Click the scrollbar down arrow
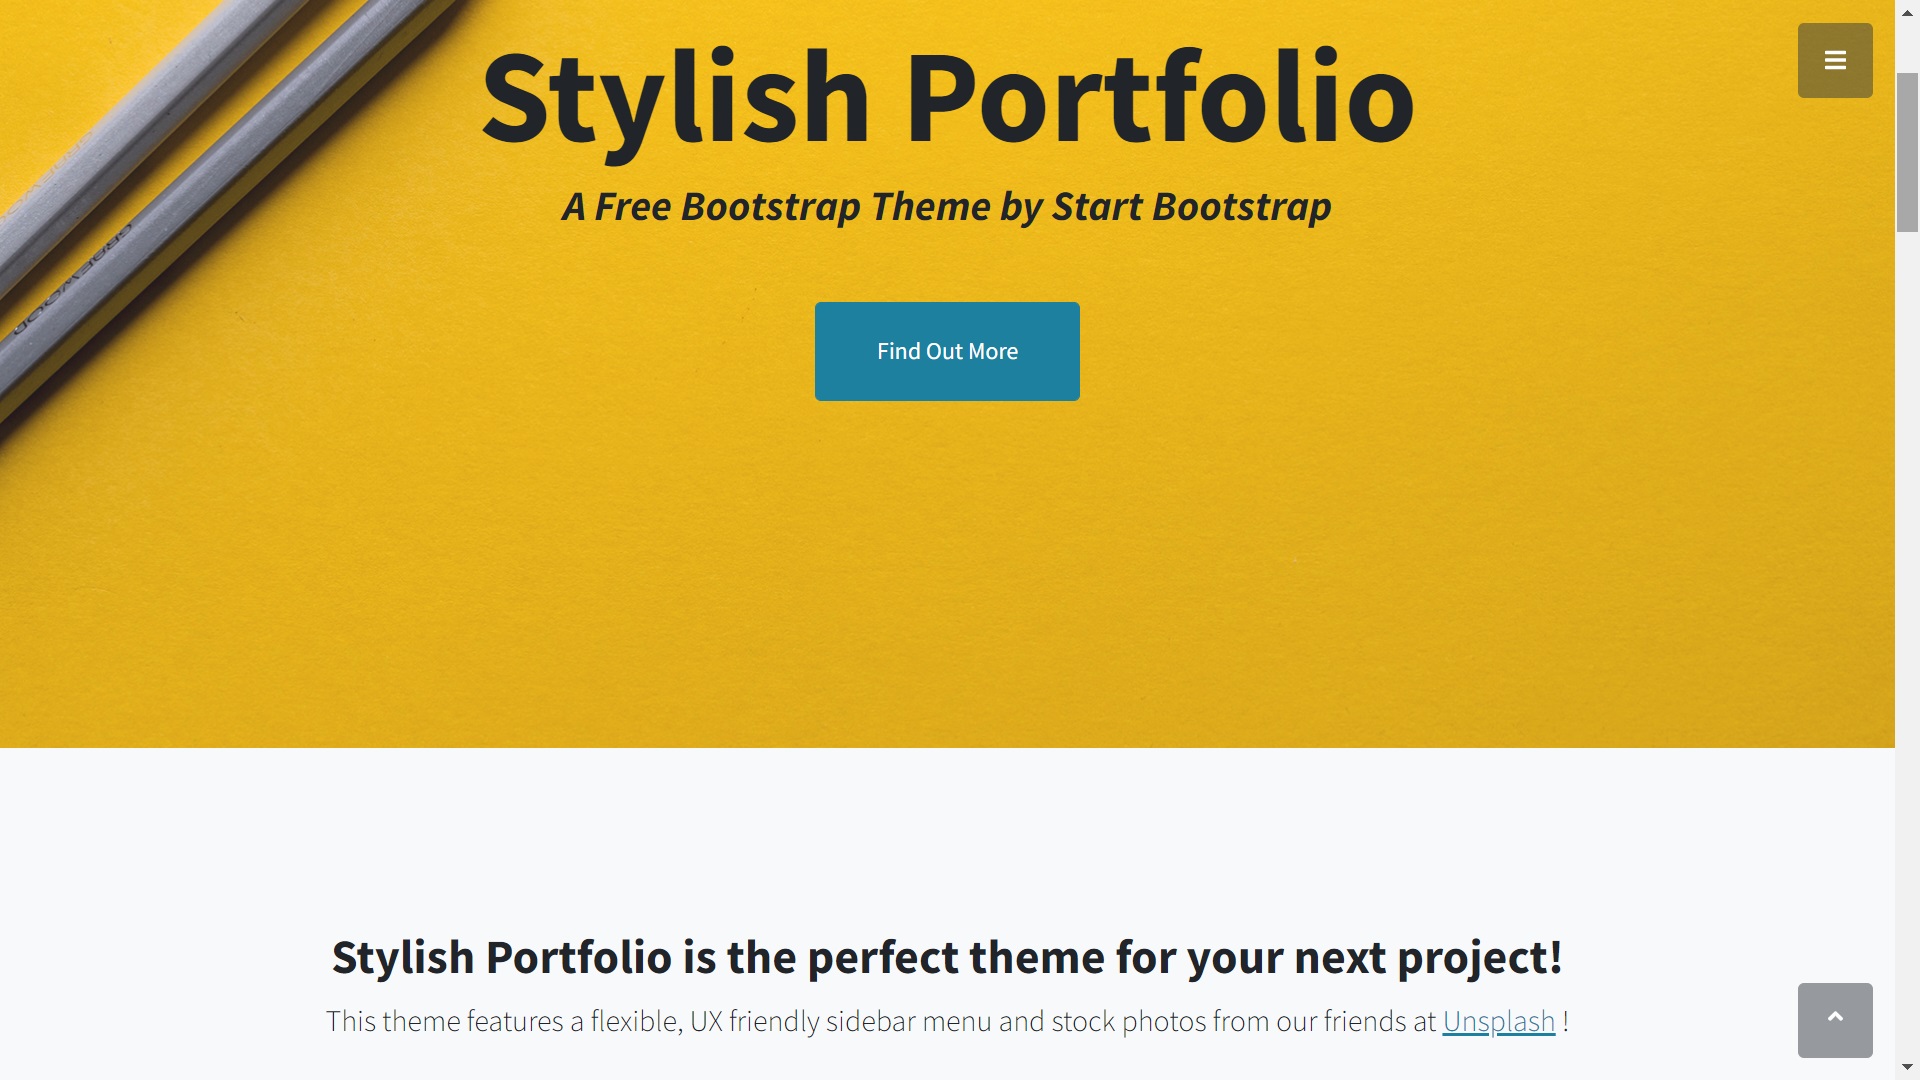1920x1080 pixels. [1907, 1067]
